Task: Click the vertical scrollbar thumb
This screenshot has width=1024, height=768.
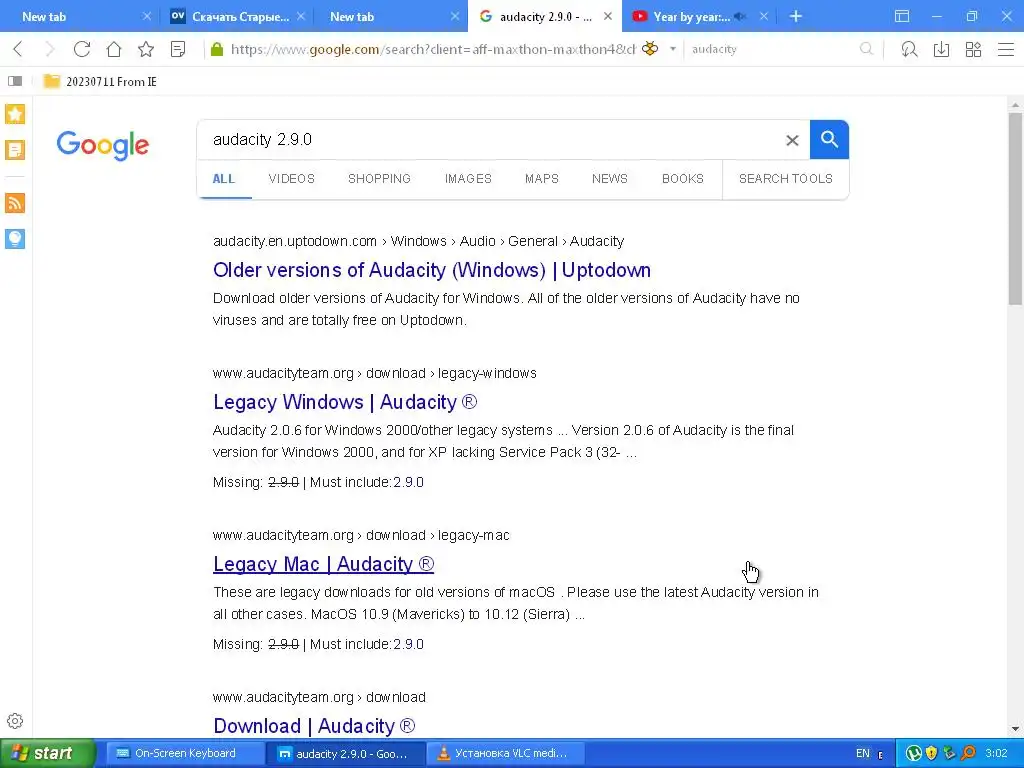Action: 1015,209
